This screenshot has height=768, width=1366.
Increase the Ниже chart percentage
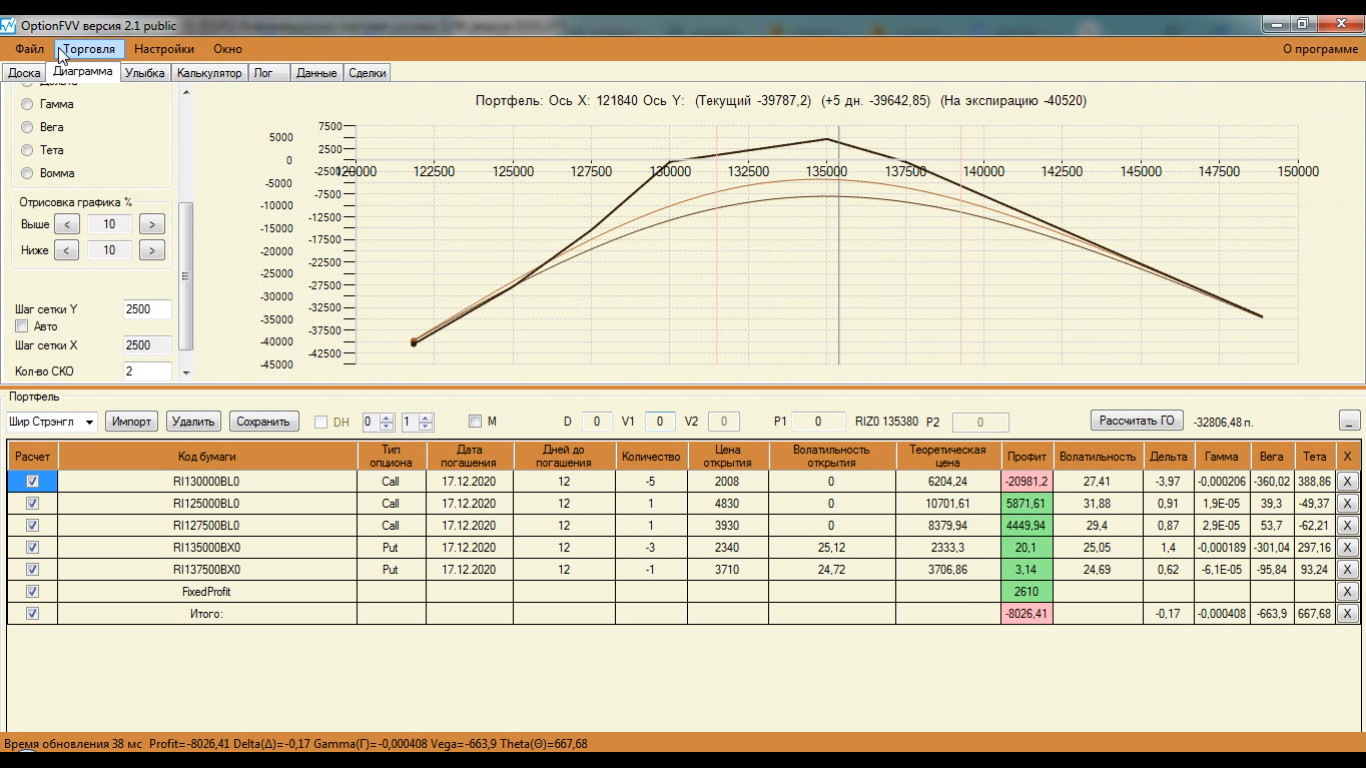(x=152, y=250)
